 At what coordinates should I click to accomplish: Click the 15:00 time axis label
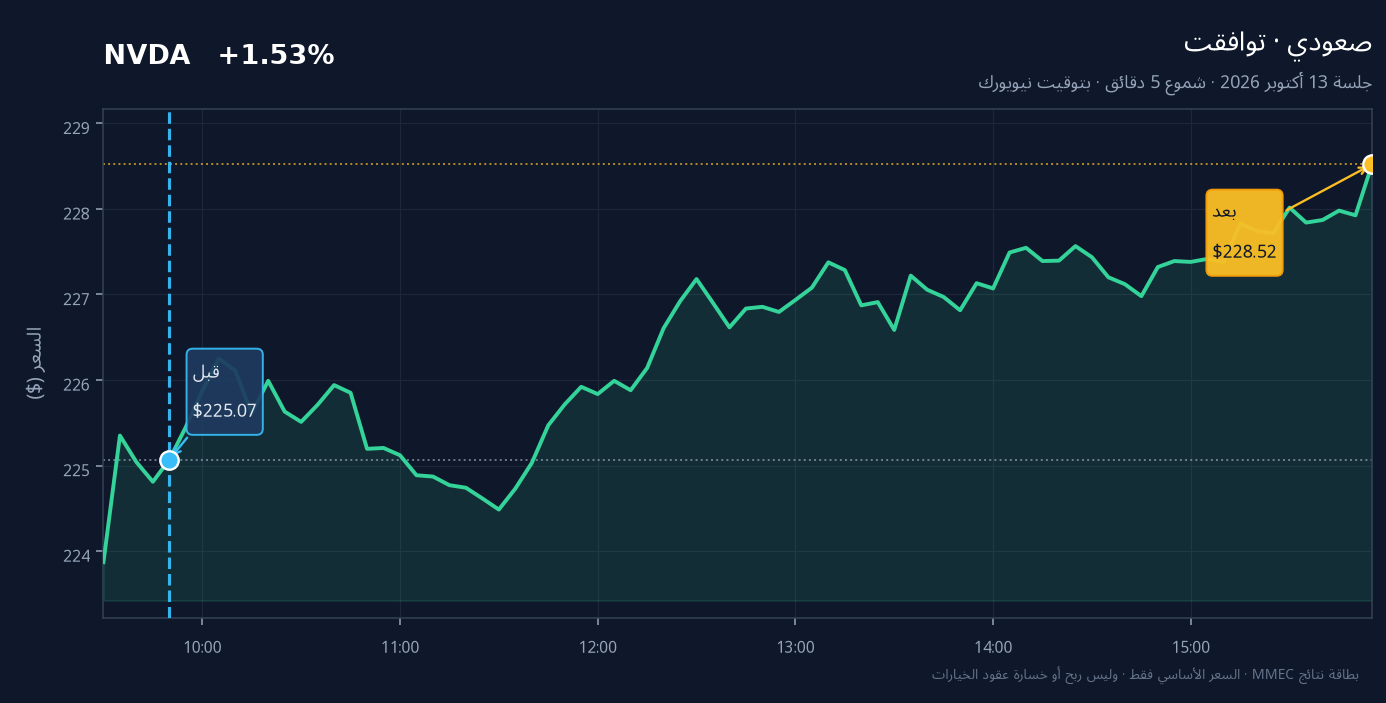point(1190,647)
